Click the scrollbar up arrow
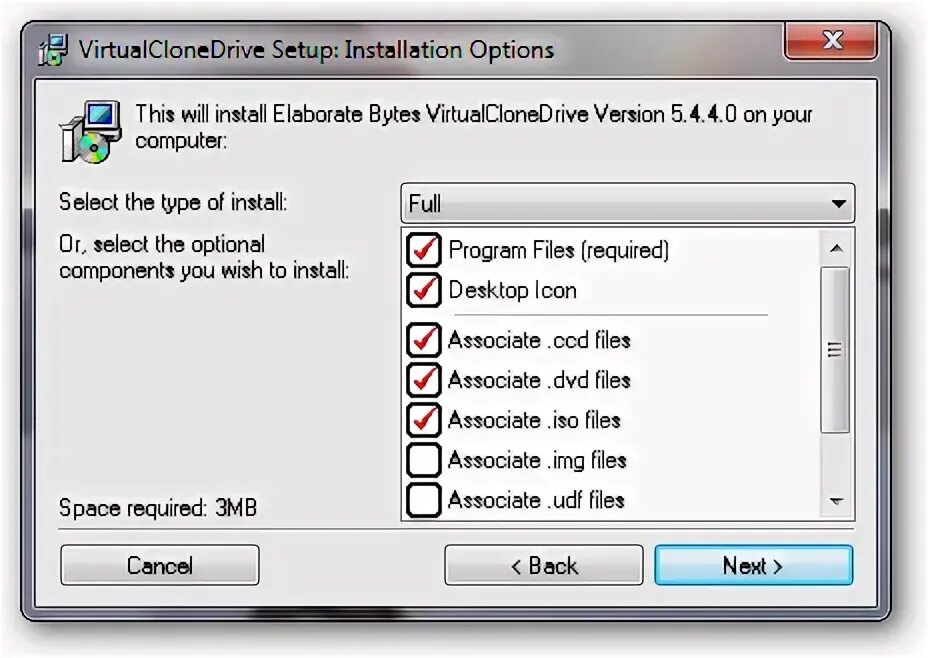The image size is (928, 658). click(x=836, y=249)
